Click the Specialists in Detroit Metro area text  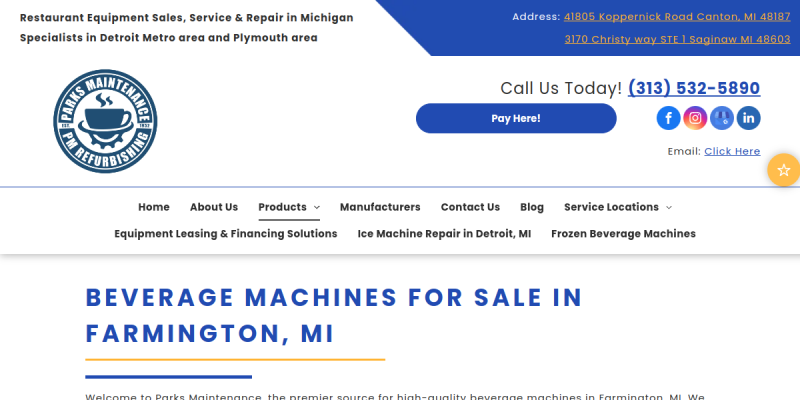coord(168,38)
